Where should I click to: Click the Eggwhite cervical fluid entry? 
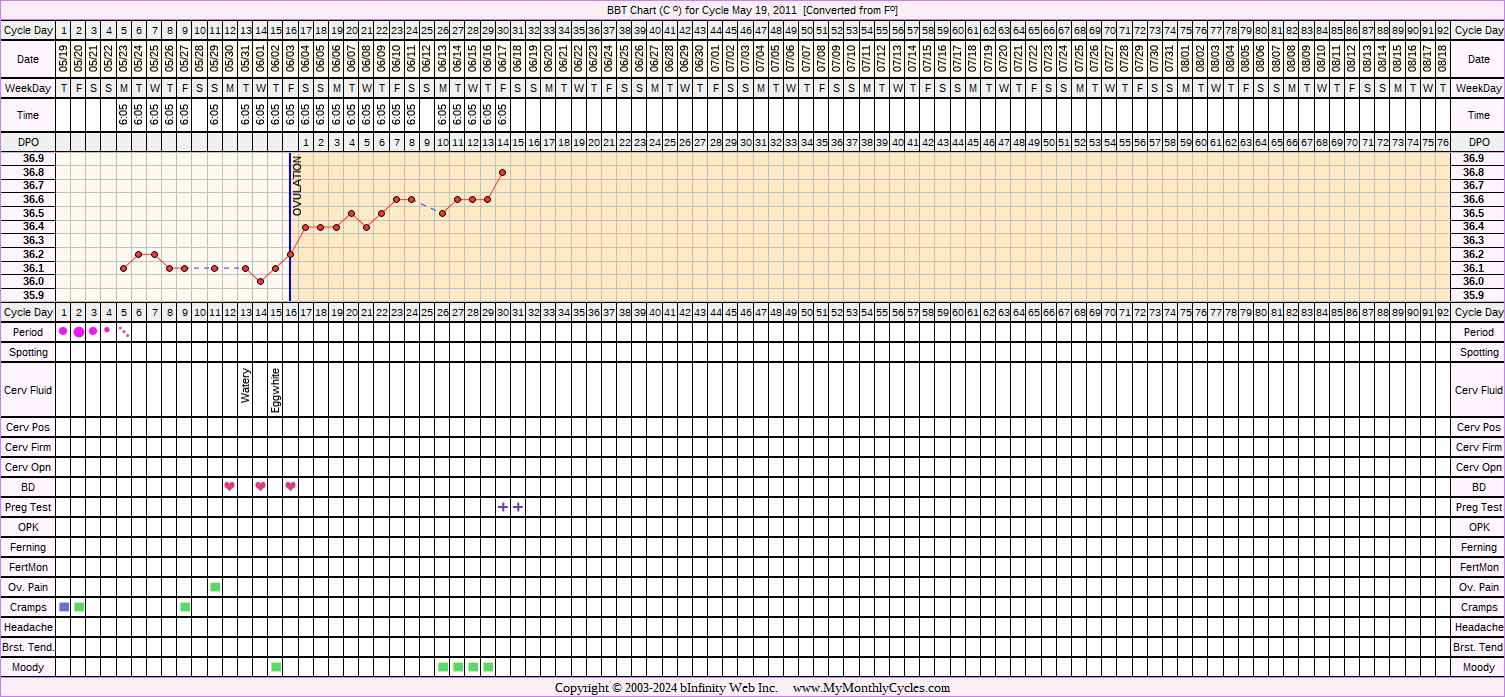coord(276,390)
